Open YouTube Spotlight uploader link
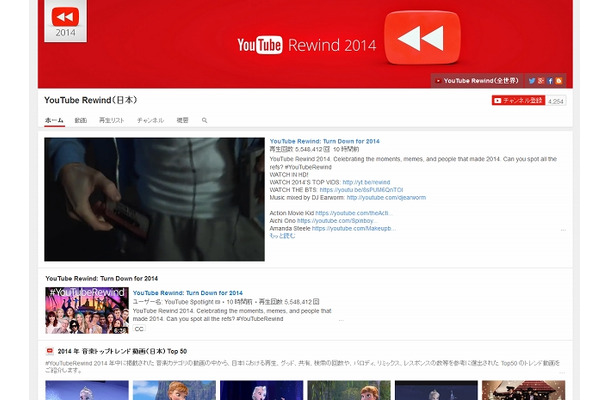610x400 pixels. click(x=190, y=302)
